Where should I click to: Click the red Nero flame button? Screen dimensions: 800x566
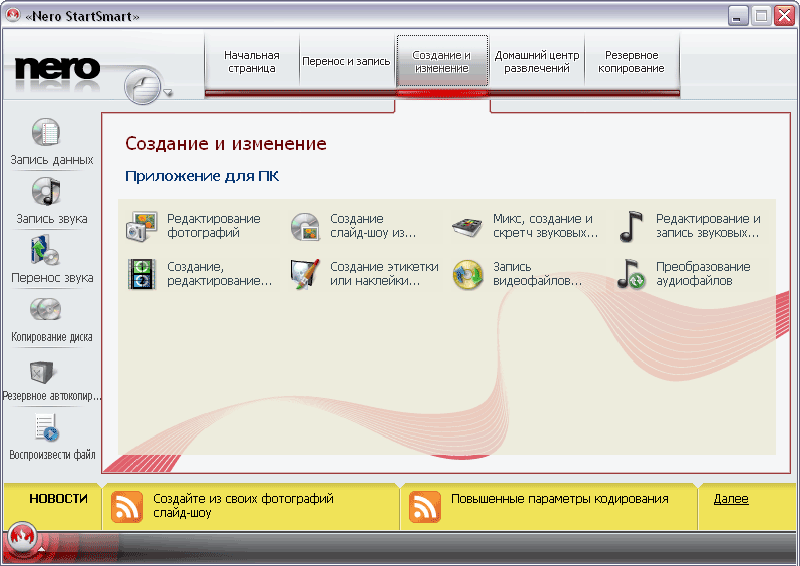(22, 537)
